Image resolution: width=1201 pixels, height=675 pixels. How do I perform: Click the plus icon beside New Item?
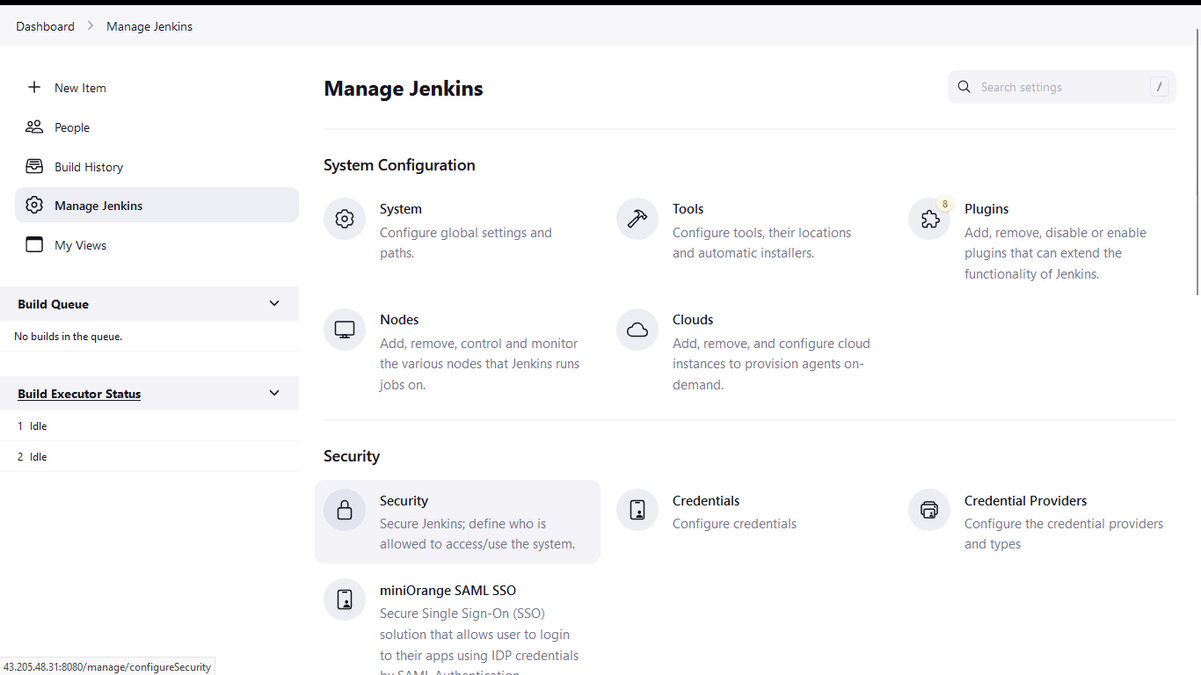[x=34, y=87]
